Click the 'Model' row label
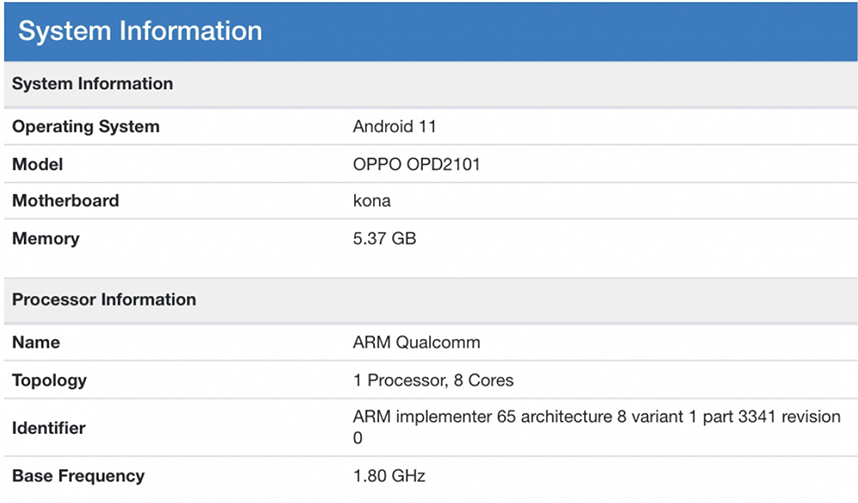This screenshot has width=858, height=503. [x=37, y=164]
